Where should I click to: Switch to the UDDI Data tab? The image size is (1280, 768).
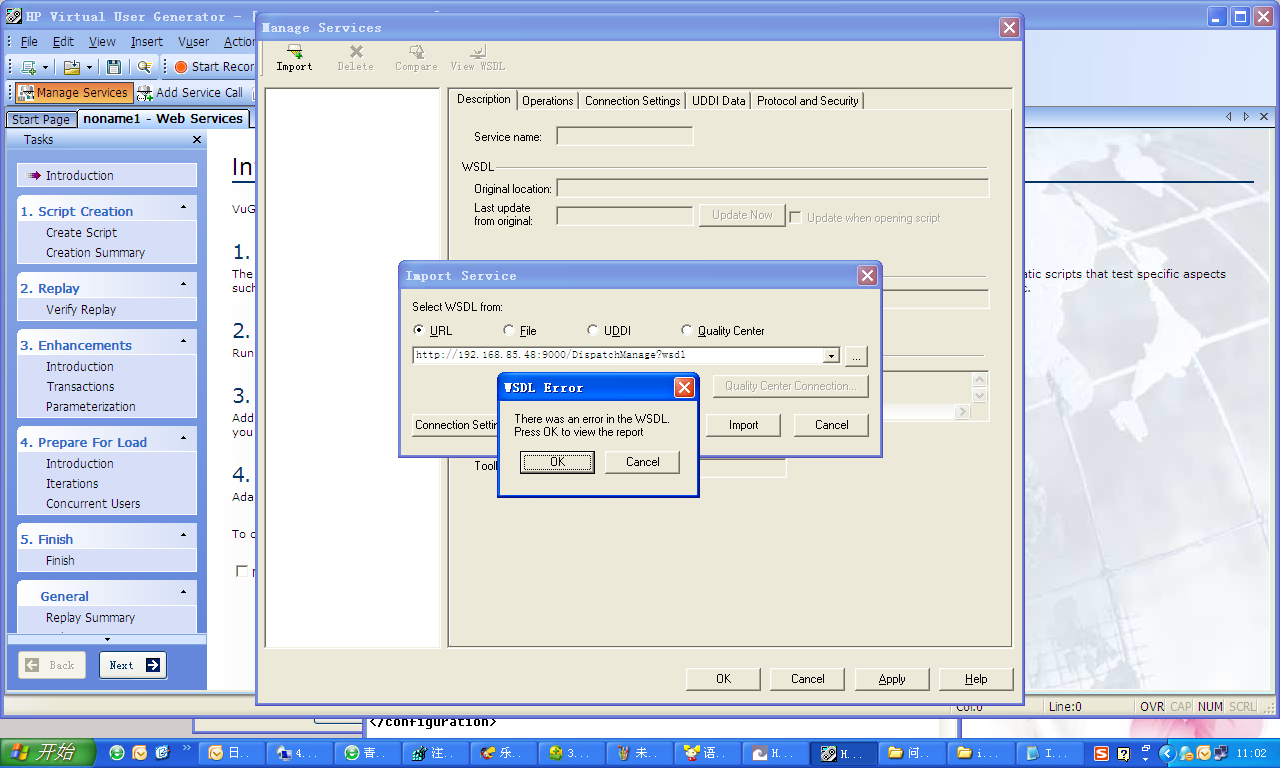(719, 101)
